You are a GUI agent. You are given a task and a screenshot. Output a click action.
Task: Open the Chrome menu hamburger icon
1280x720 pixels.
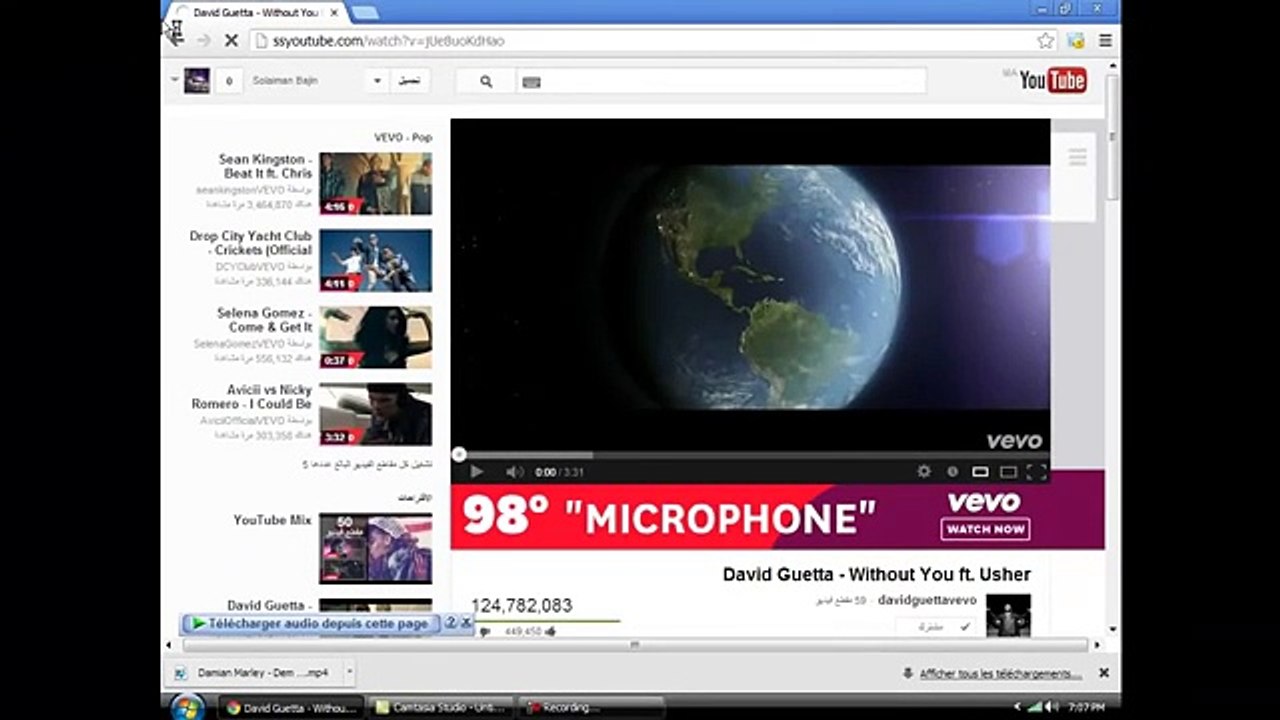pos(1106,41)
